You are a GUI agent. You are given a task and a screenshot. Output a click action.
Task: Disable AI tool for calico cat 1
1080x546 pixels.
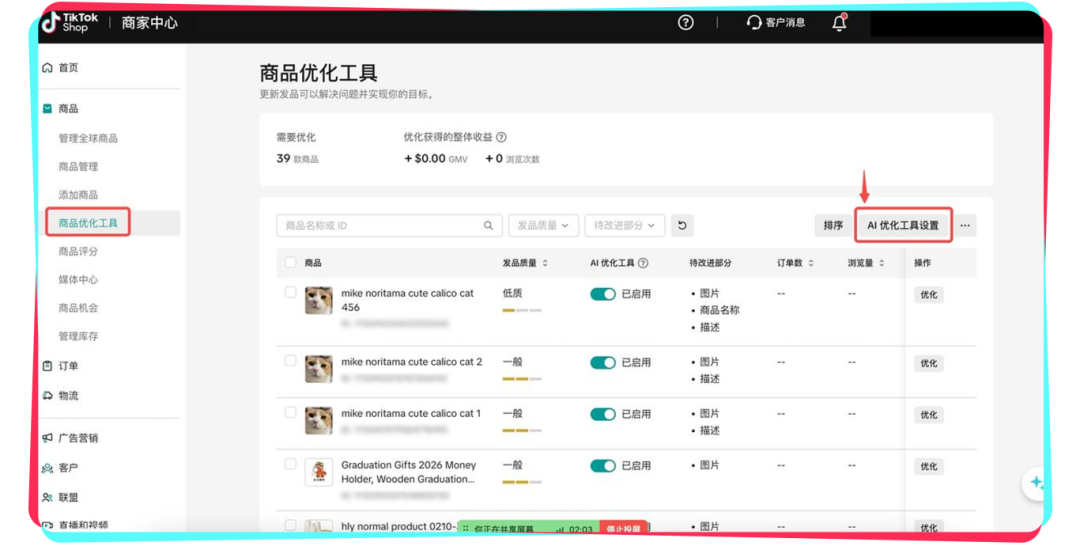pos(603,414)
